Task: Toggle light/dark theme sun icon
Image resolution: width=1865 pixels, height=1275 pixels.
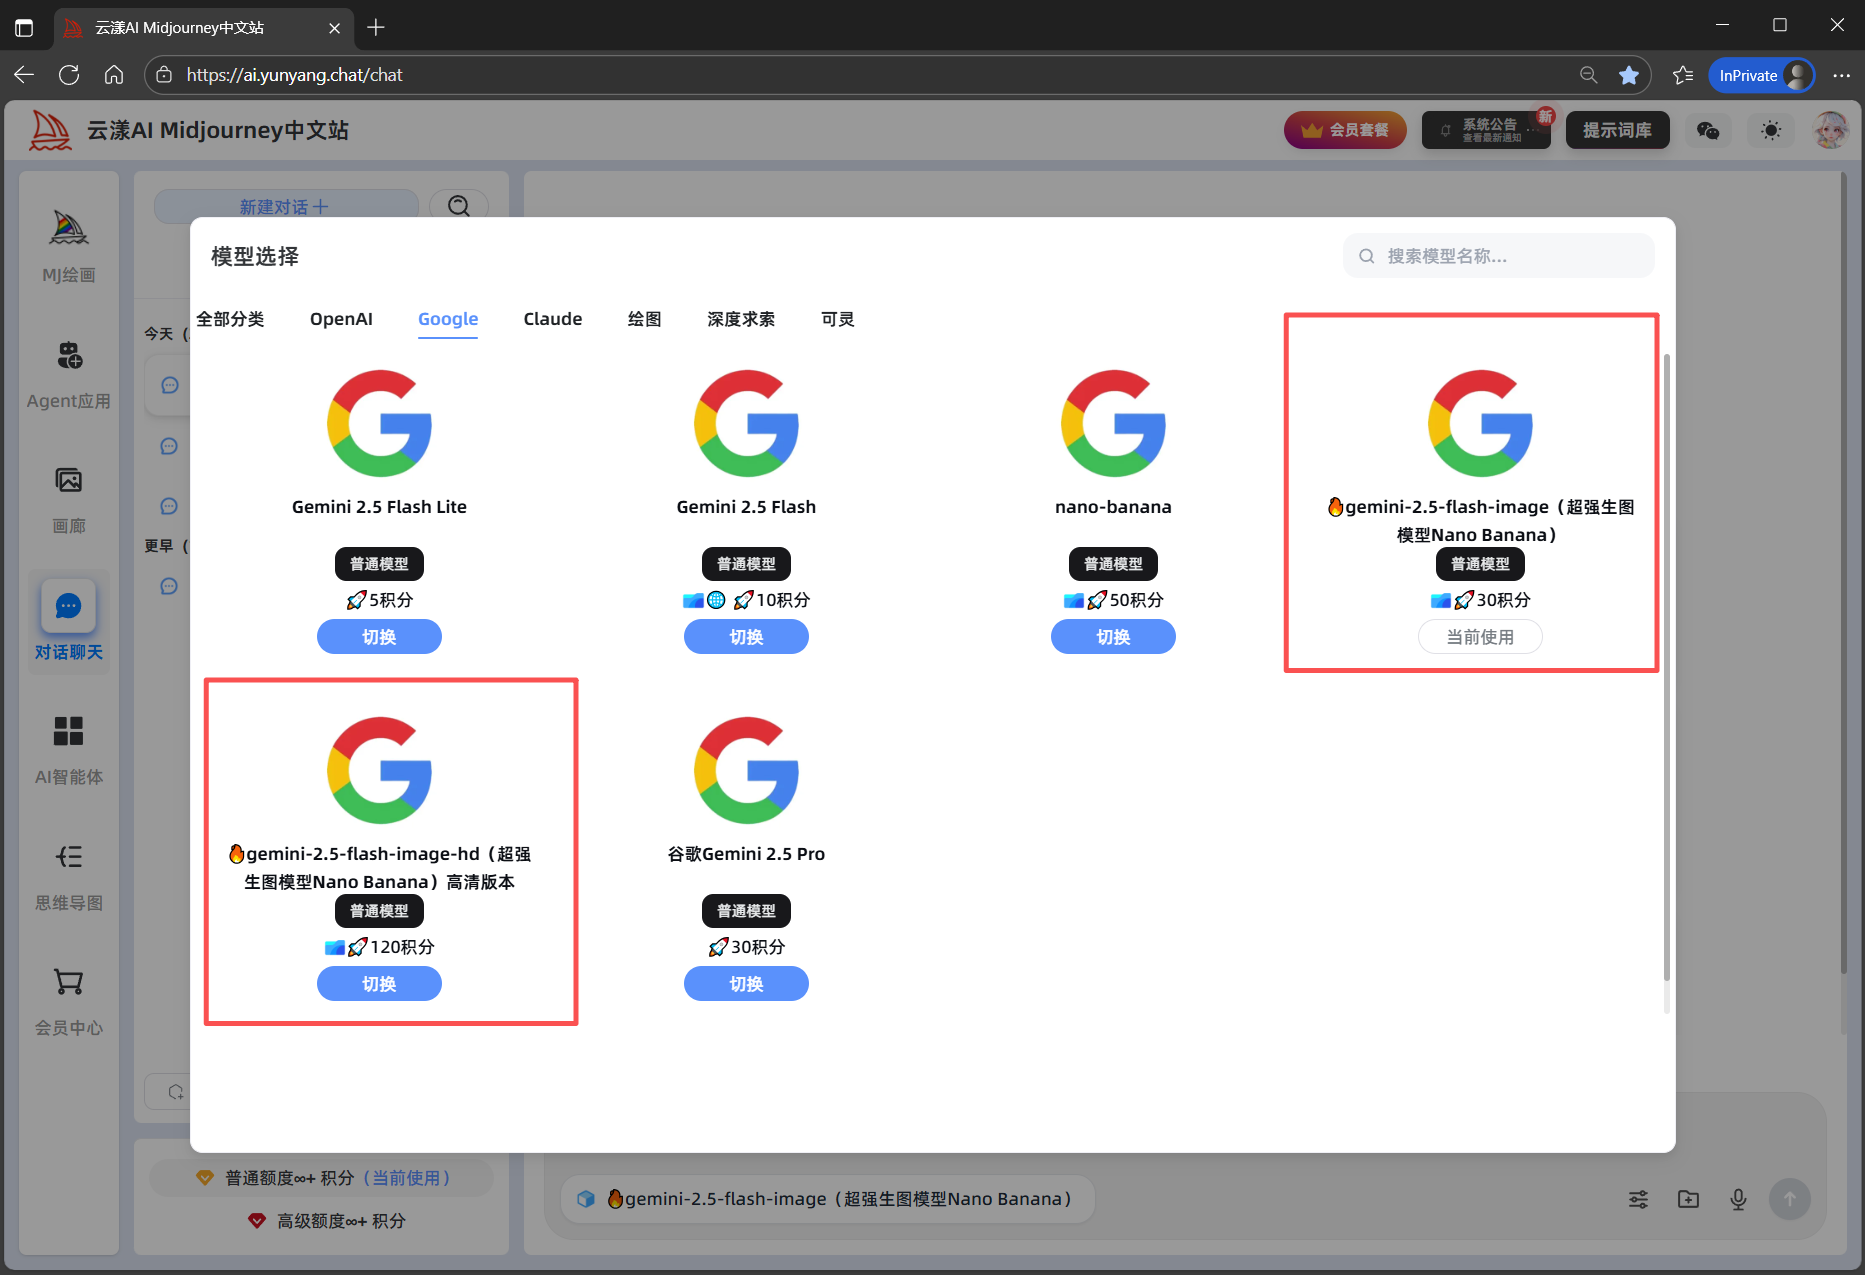Action: point(1771,131)
